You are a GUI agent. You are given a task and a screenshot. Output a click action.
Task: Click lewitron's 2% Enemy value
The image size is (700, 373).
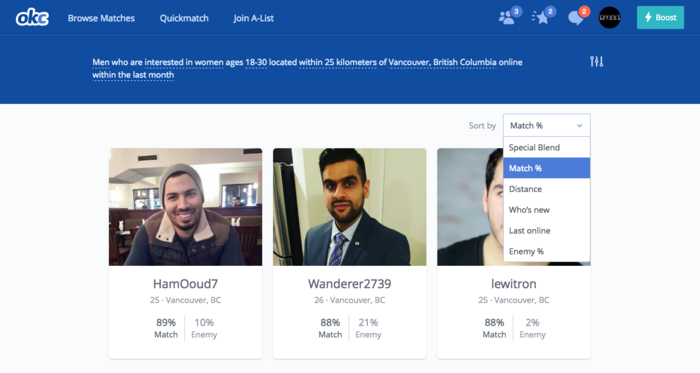[x=532, y=323]
